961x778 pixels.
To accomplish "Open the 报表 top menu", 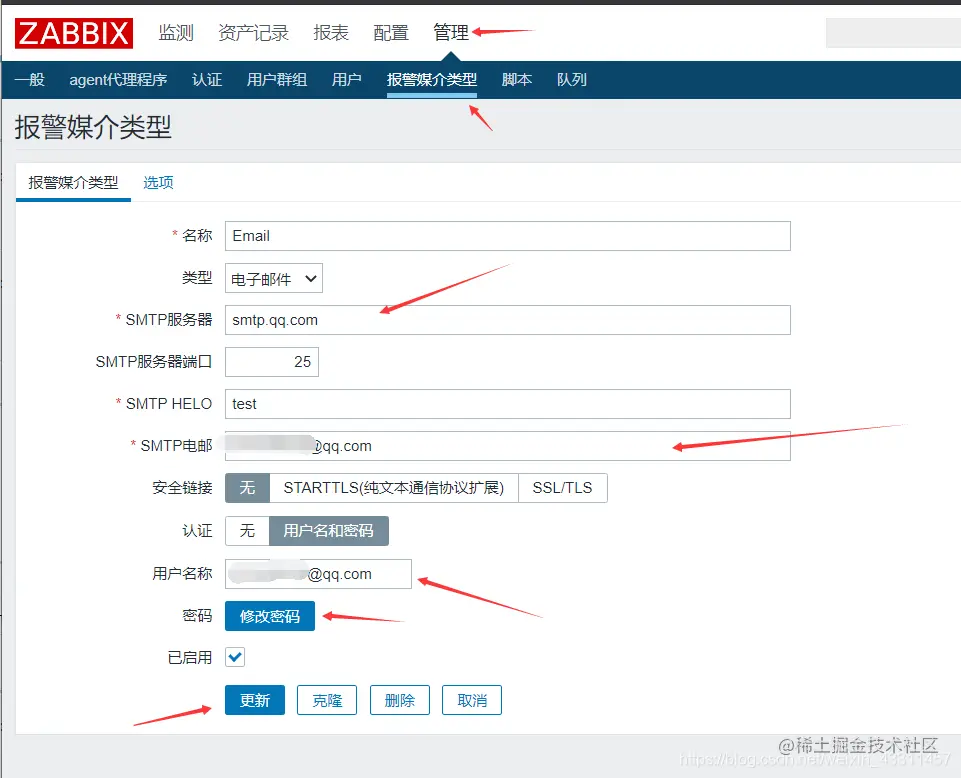I will click(331, 32).
